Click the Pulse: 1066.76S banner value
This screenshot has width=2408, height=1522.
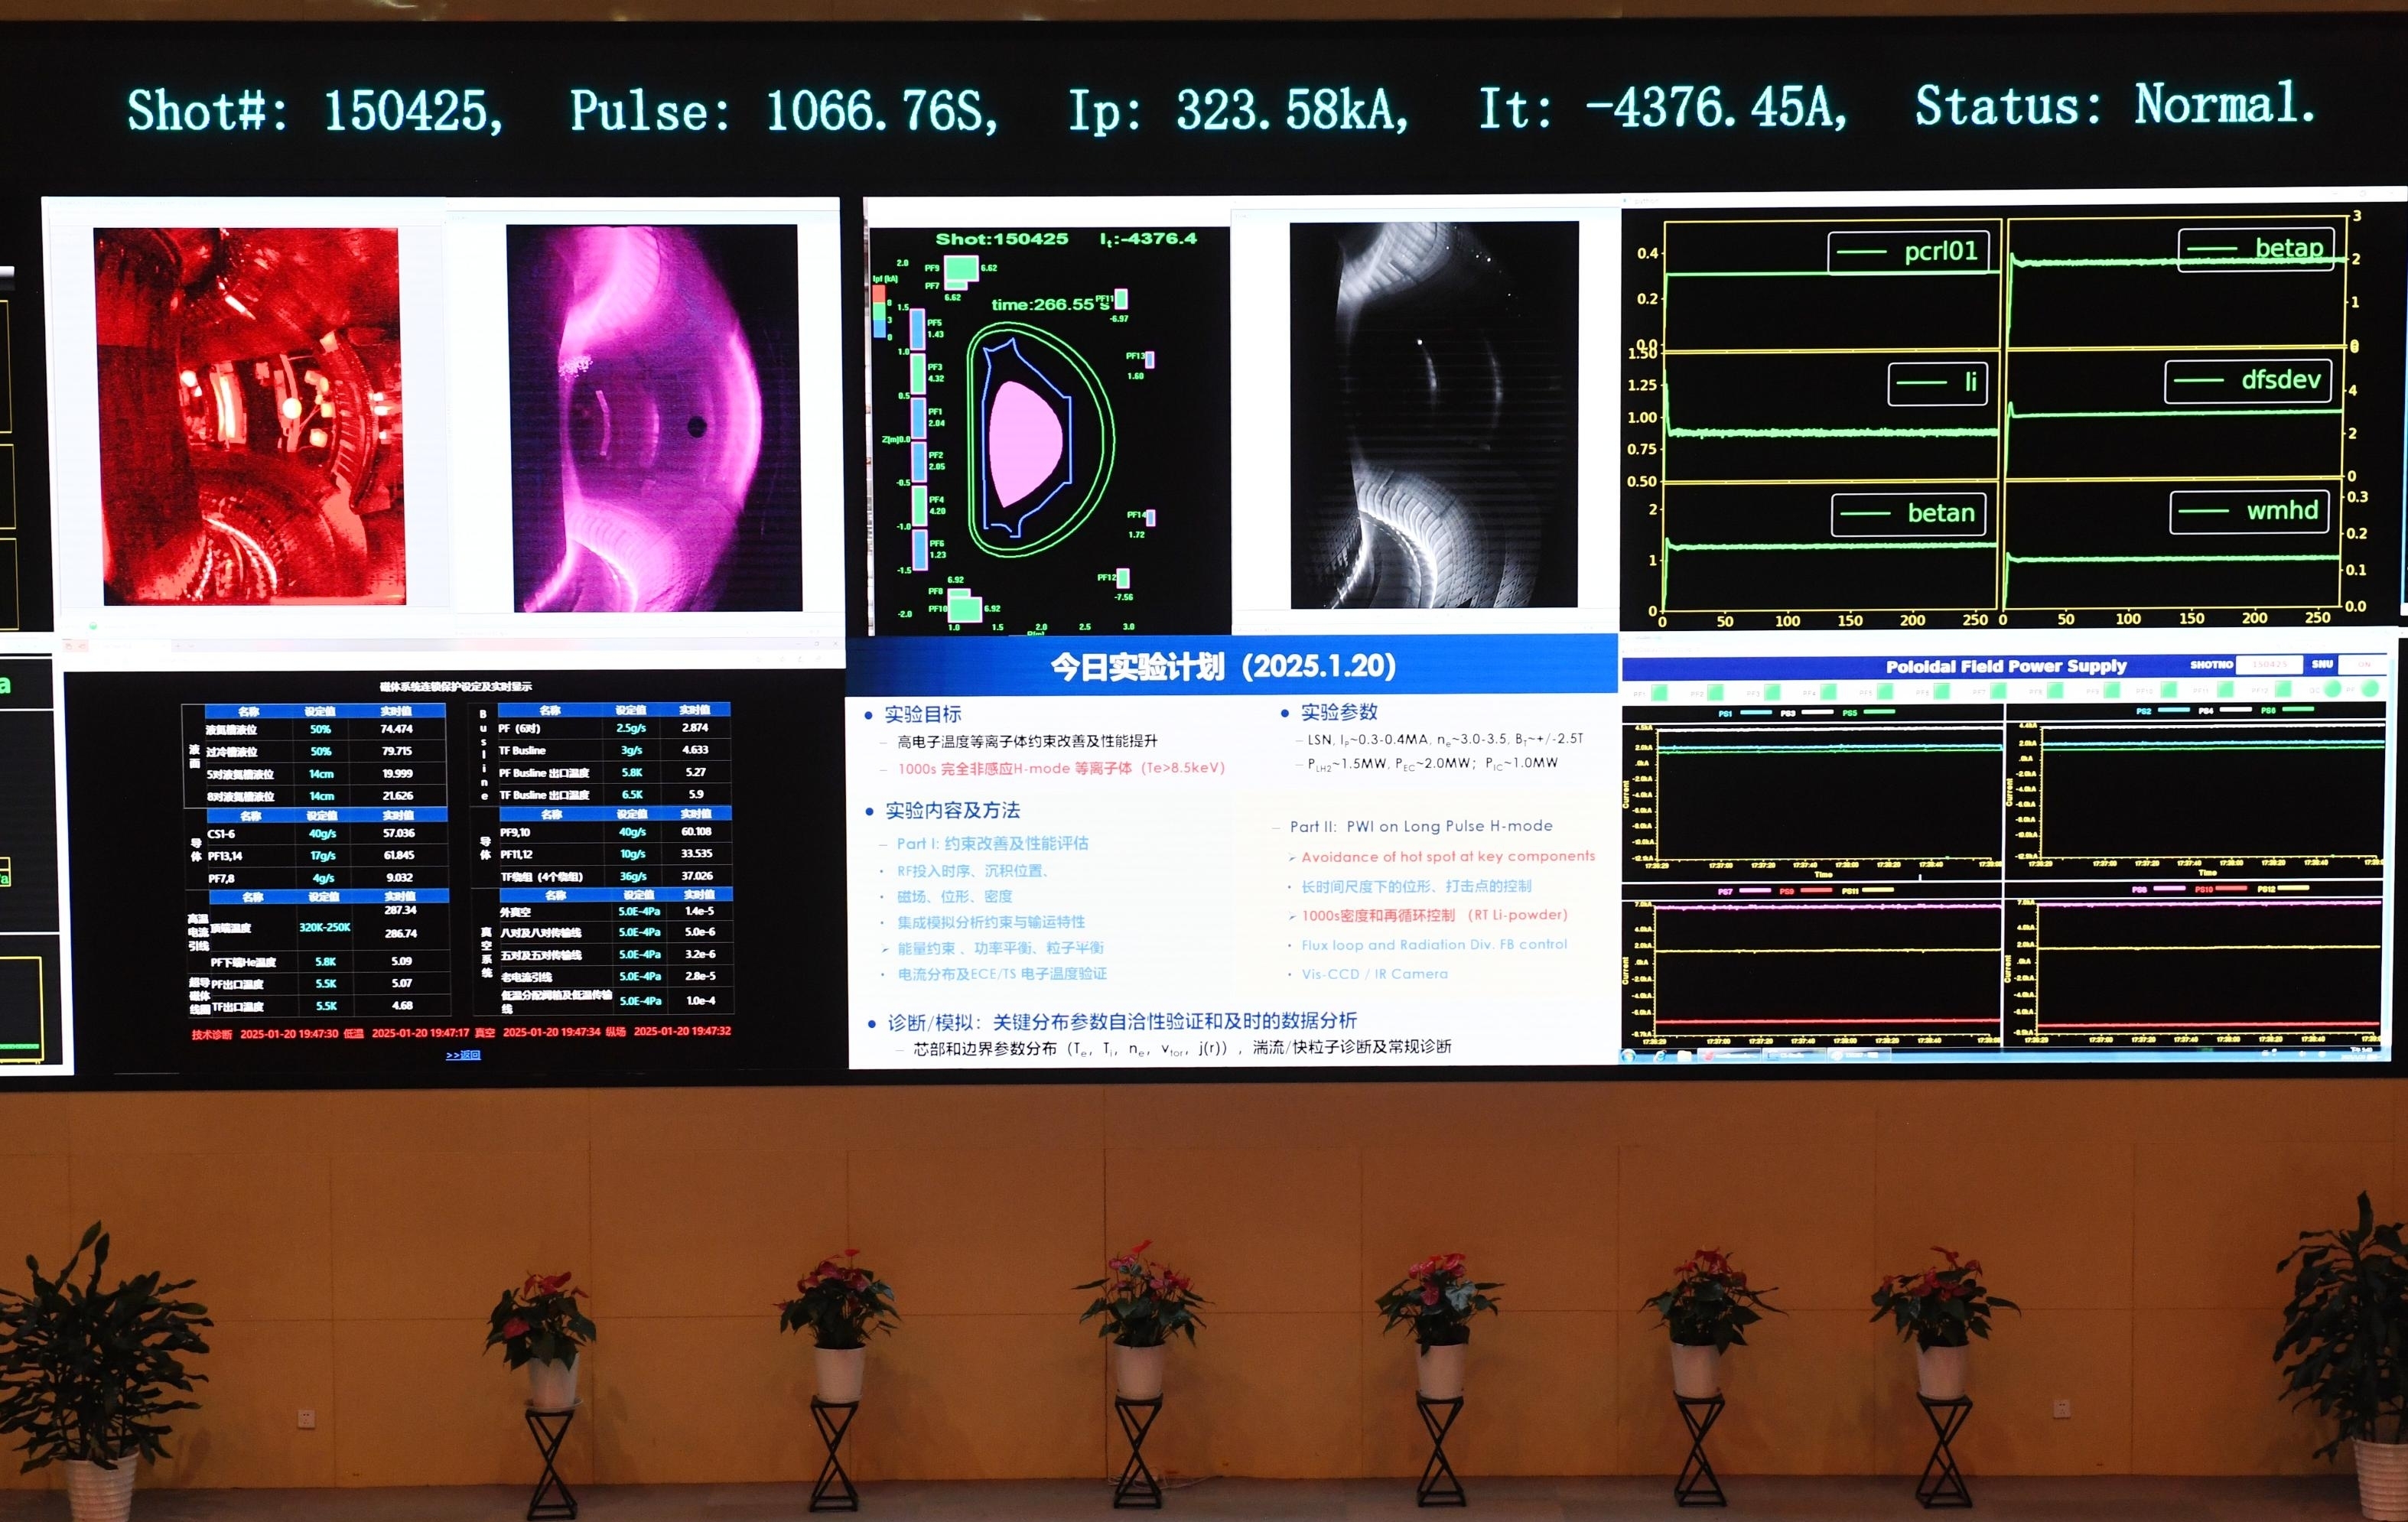point(785,110)
